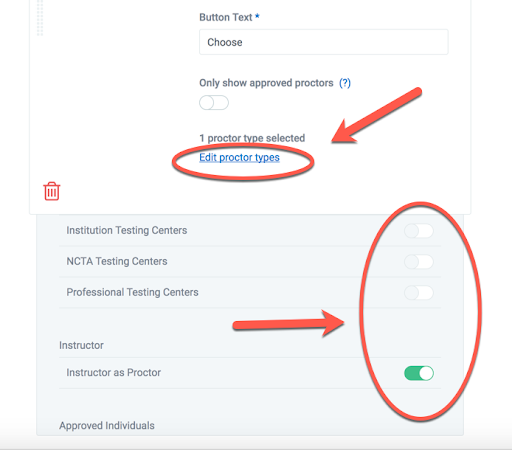Click the Instructor section heading
The width and height of the screenshot is (512, 450).
click(81, 345)
